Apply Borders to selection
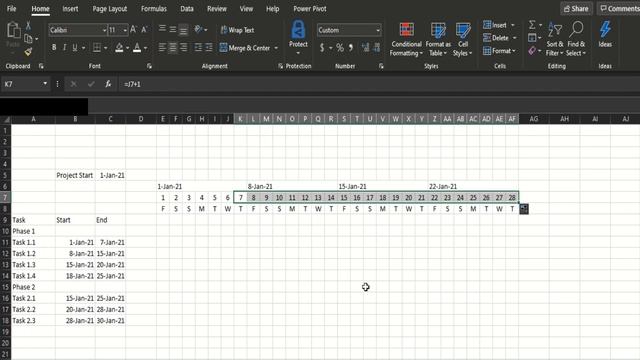Image resolution: width=640 pixels, height=360 pixels. (x=97, y=48)
